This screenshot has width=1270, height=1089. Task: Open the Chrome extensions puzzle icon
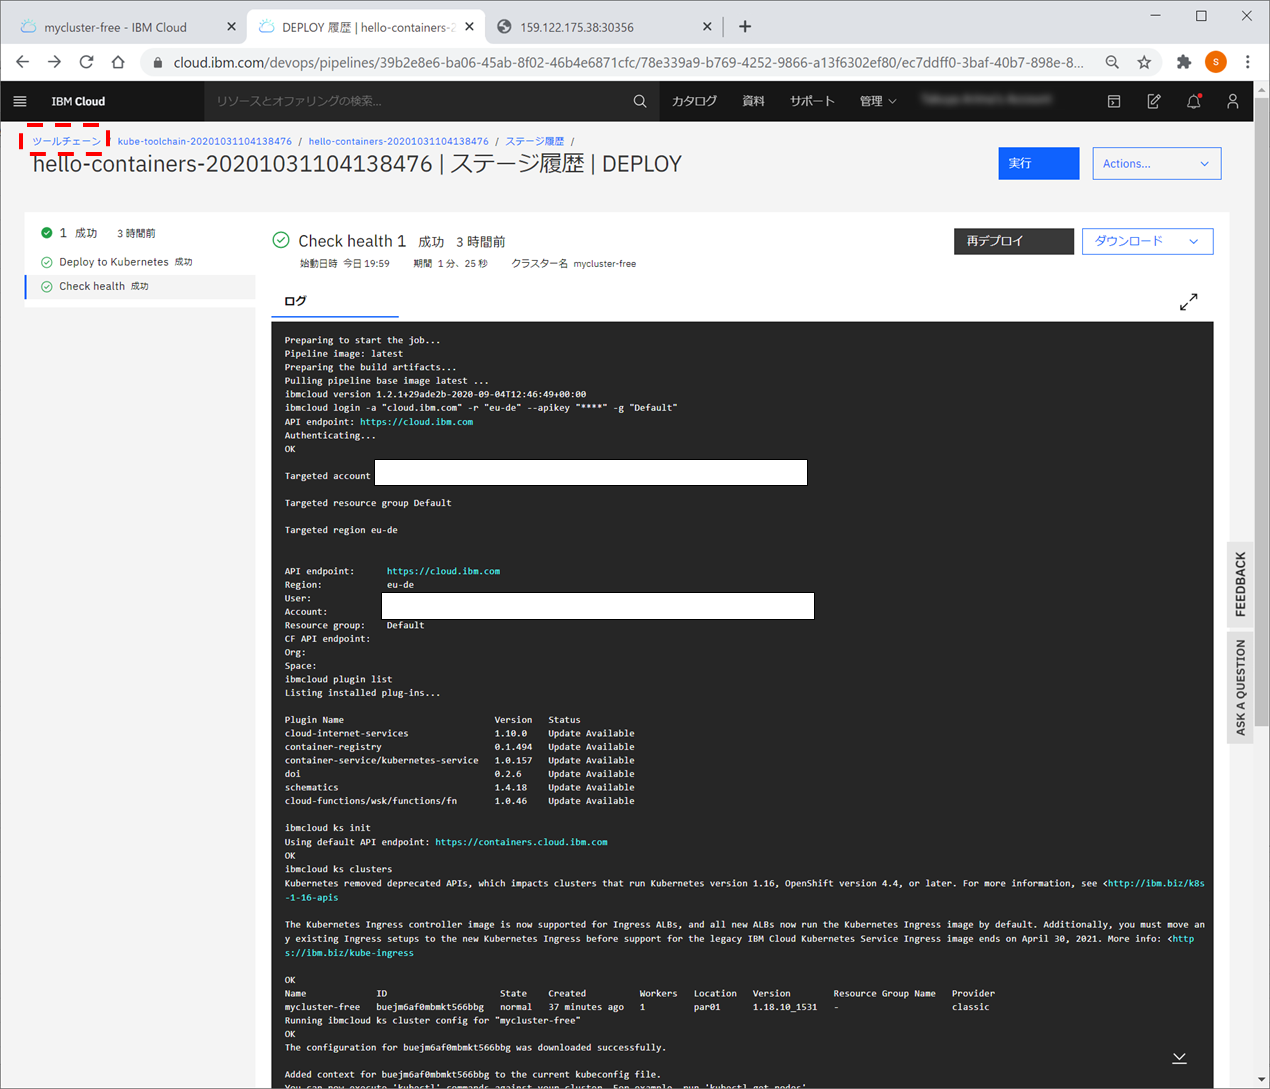point(1184,62)
